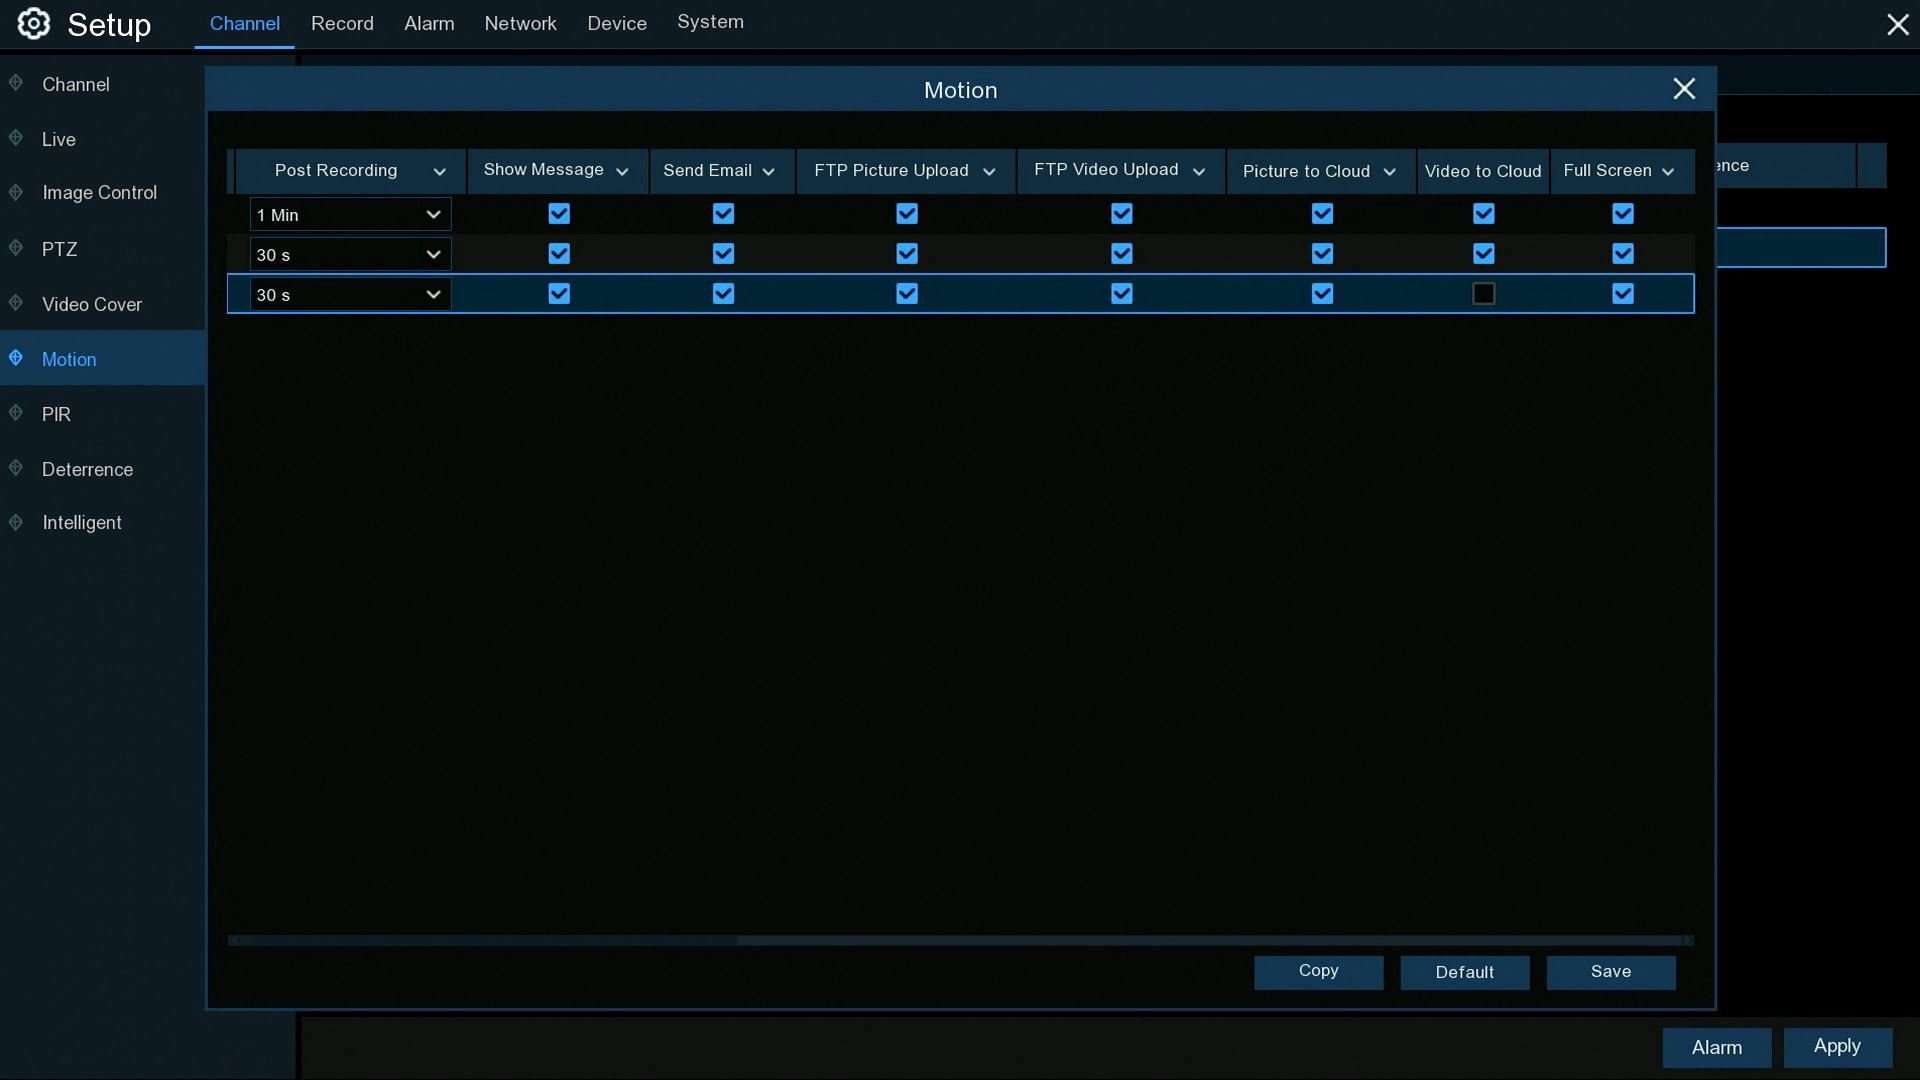Open the Record tab
Screen dimensions: 1920x1080
click(342, 23)
